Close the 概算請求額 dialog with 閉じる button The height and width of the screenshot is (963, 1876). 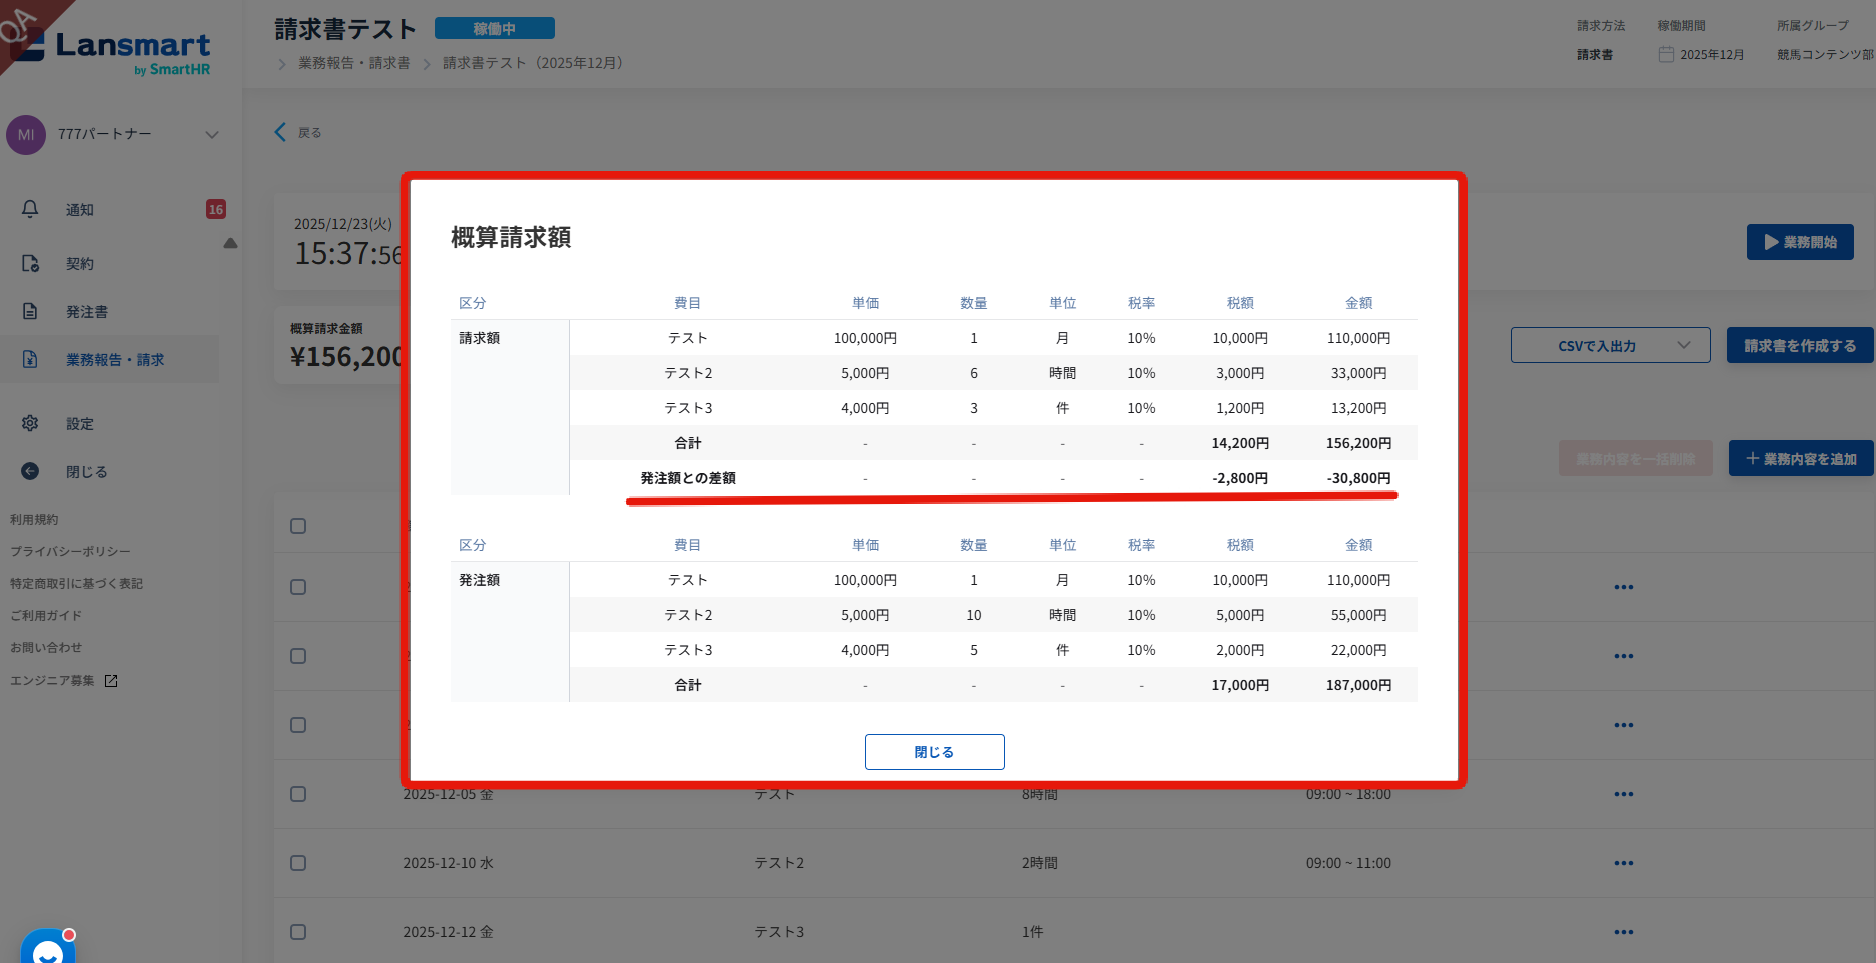(935, 752)
